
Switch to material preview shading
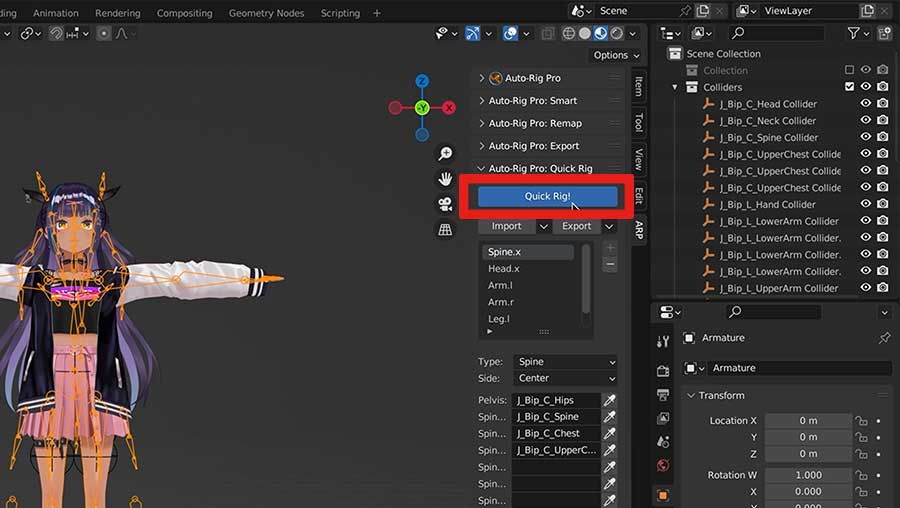tap(600, 33)
